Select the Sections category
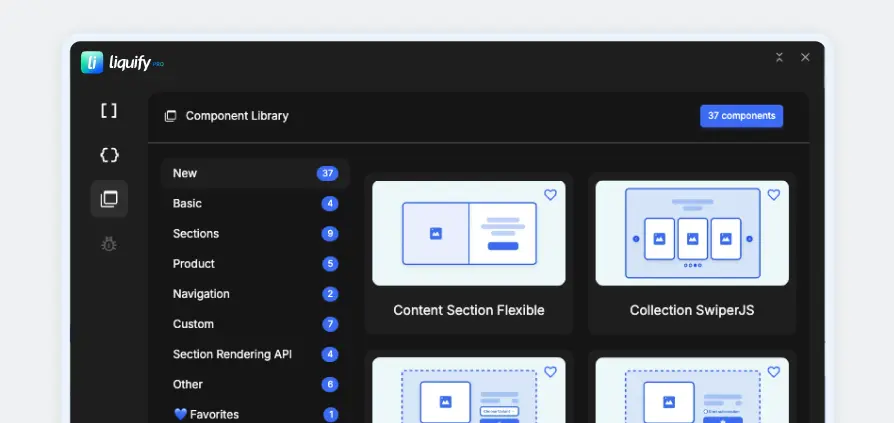This screenshot has width=894, height=423. point(255,234)
